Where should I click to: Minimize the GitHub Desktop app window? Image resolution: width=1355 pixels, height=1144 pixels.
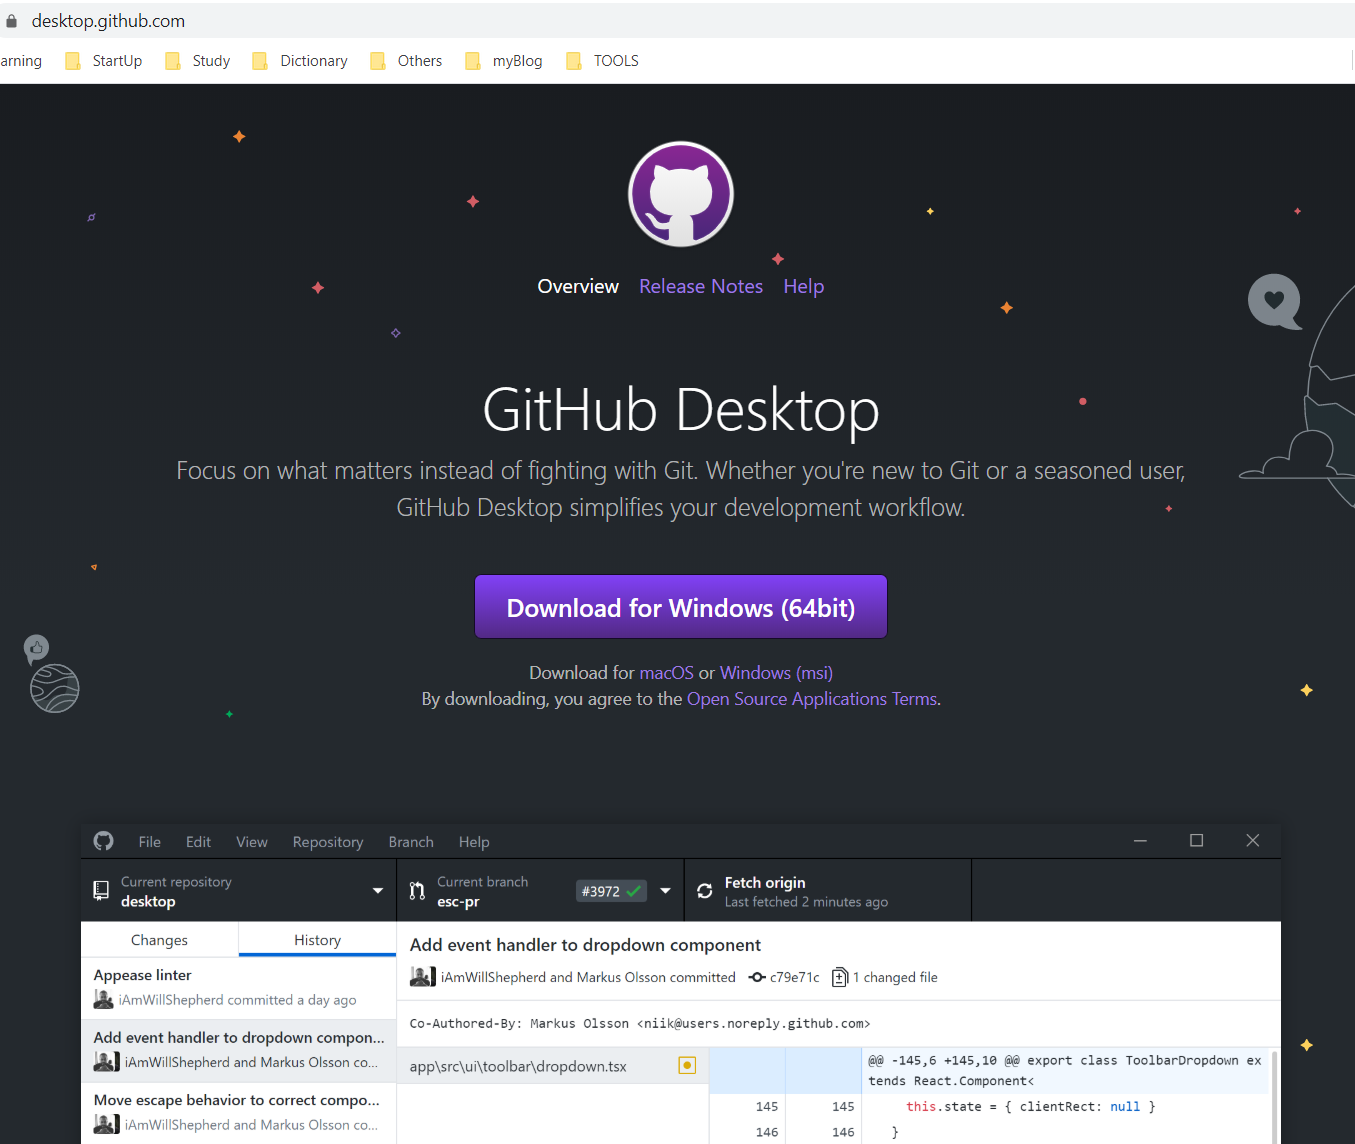(x=1140, y=841)
